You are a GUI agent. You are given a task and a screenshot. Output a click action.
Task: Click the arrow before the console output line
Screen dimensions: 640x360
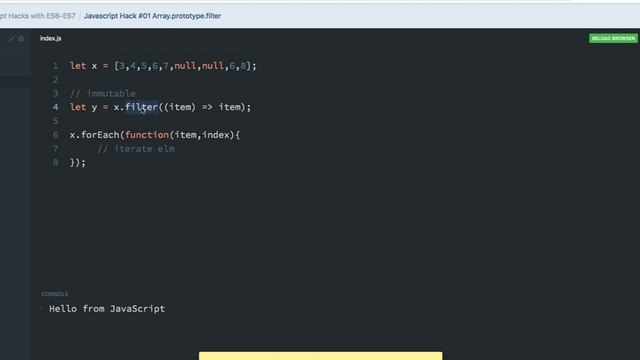point(42,309)
